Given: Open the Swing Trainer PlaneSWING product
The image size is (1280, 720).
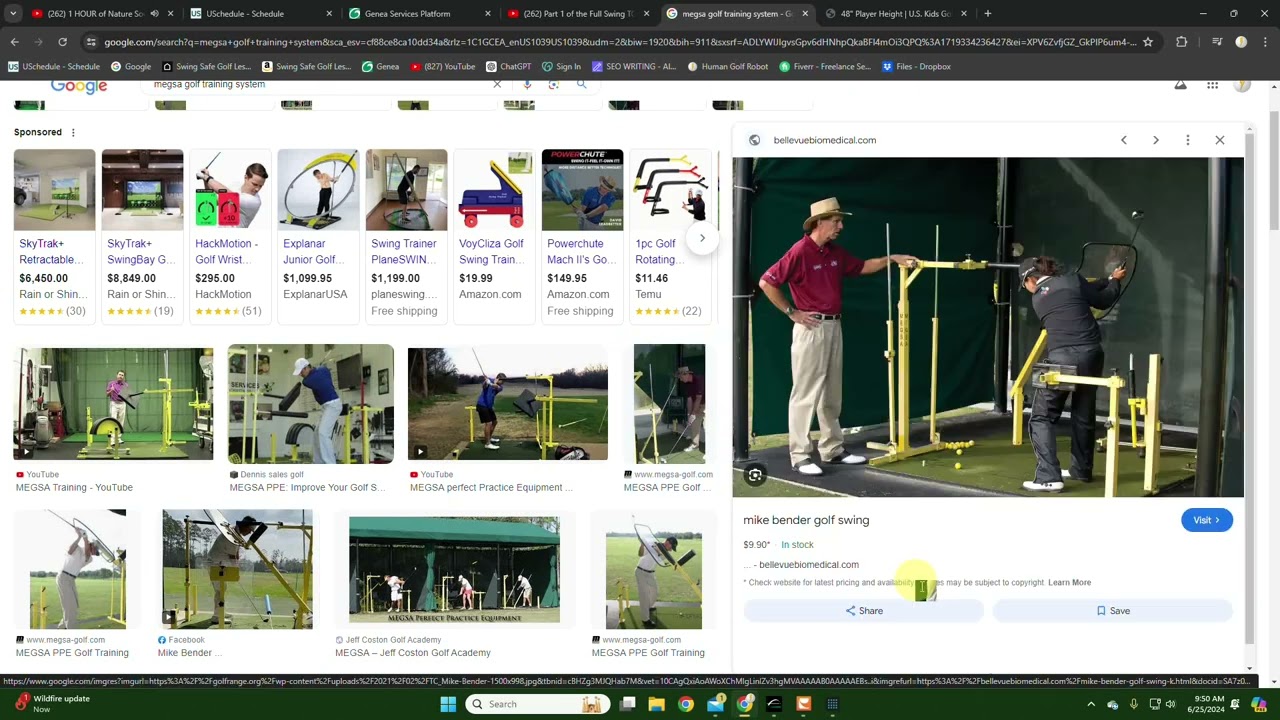Looking at the screenshot, I should point(406,236).
